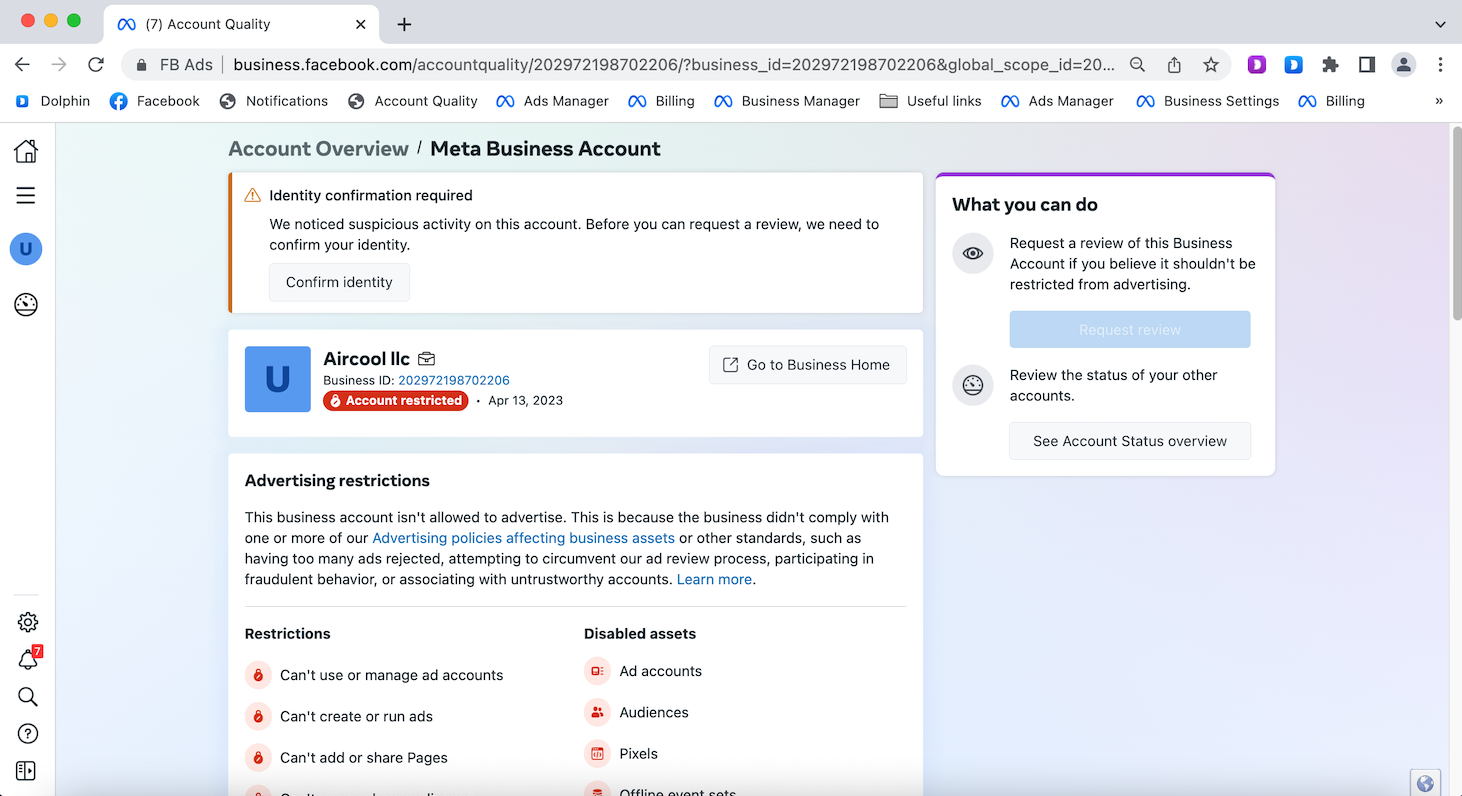Click the page vertical scrollbar
The height and width of the screenshot is (796, 1462).
pyautogui.click(x=1455, y=222)
